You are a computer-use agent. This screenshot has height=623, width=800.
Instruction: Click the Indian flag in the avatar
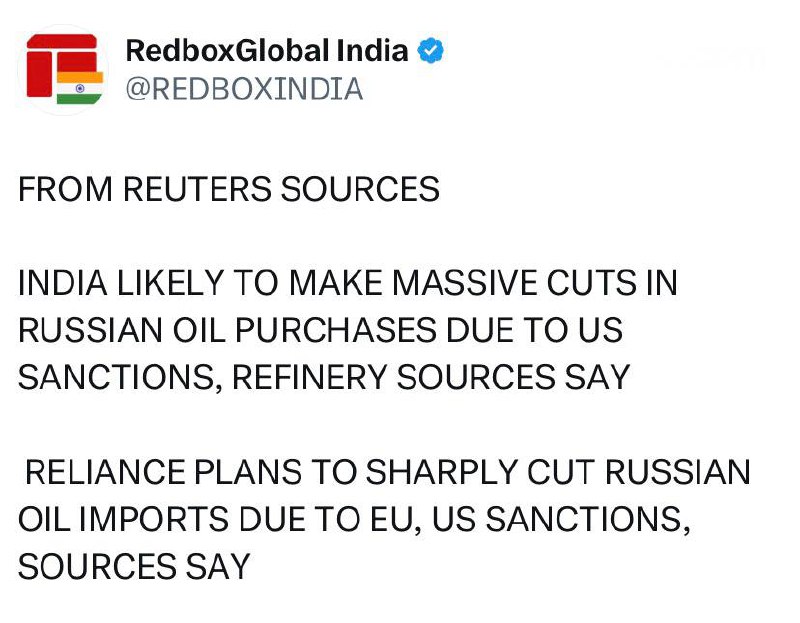click(x=79, y=88)
